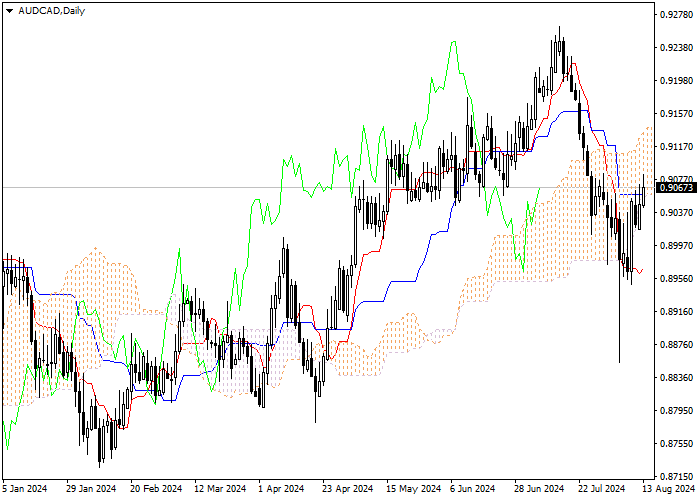Click the 20 Feb 2024 date label
The height and width of the screenshot is (500, 700).
click(156, 488)
